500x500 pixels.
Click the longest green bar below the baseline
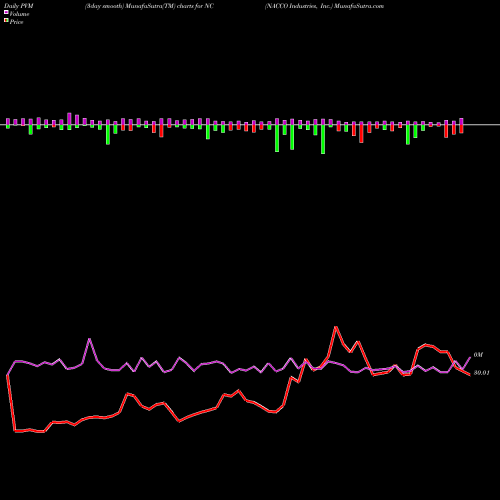click(323, 139)
